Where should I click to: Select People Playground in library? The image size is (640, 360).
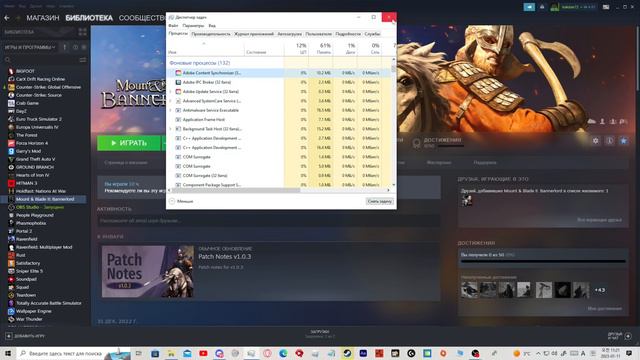[x=34, y=215]
